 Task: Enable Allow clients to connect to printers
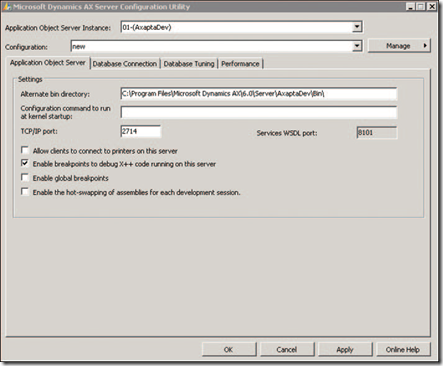25,150
